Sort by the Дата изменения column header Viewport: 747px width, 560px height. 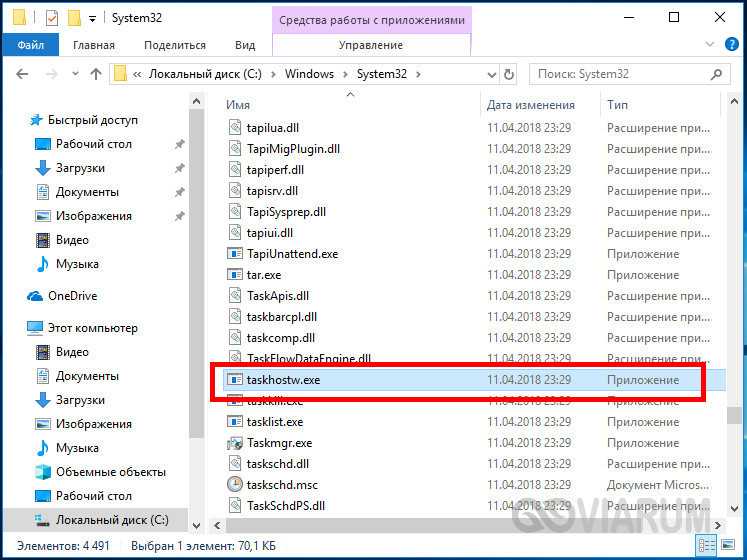point(540,105)
